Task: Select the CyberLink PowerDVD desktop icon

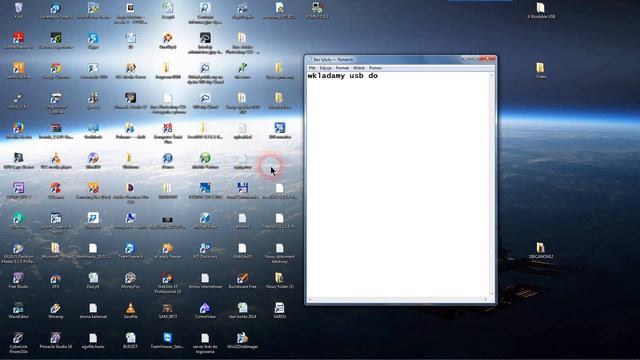Action: (18, 343)
